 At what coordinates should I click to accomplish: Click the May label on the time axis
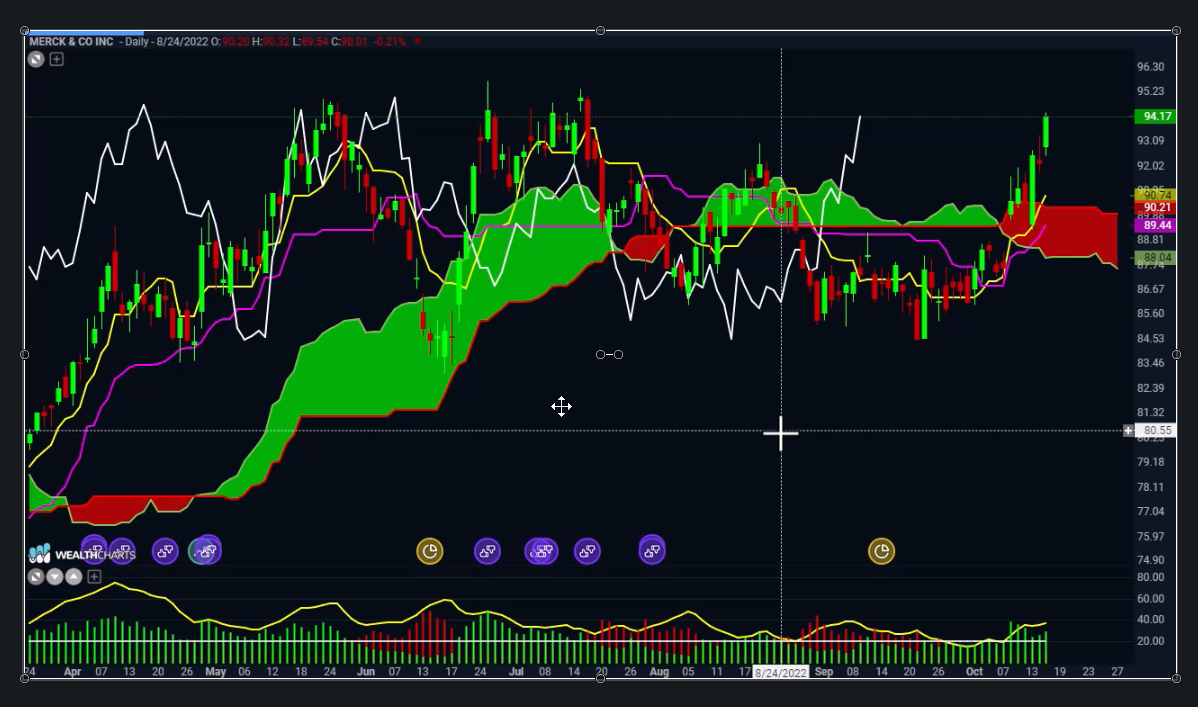click(215, 672)
